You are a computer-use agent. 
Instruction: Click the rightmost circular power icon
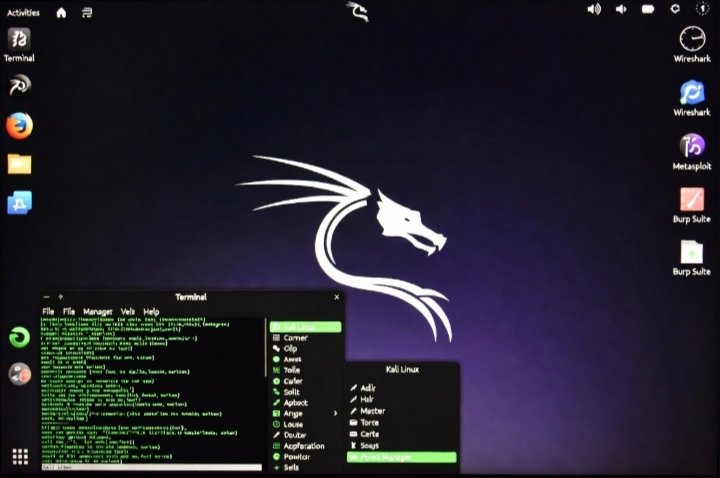click(702, 9)
